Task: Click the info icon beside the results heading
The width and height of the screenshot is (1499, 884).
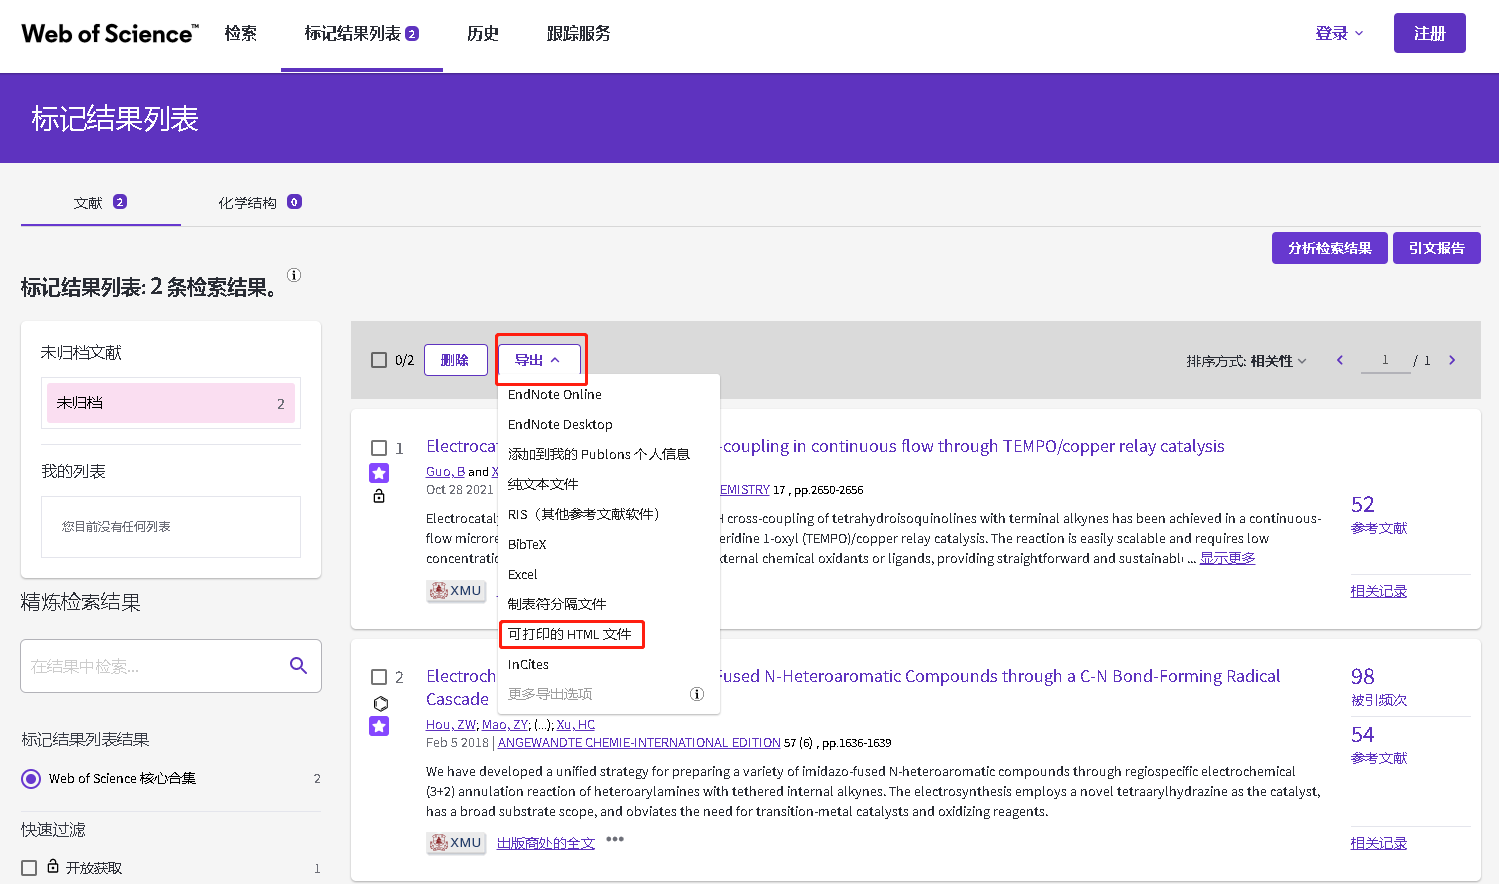Action: 294,275
